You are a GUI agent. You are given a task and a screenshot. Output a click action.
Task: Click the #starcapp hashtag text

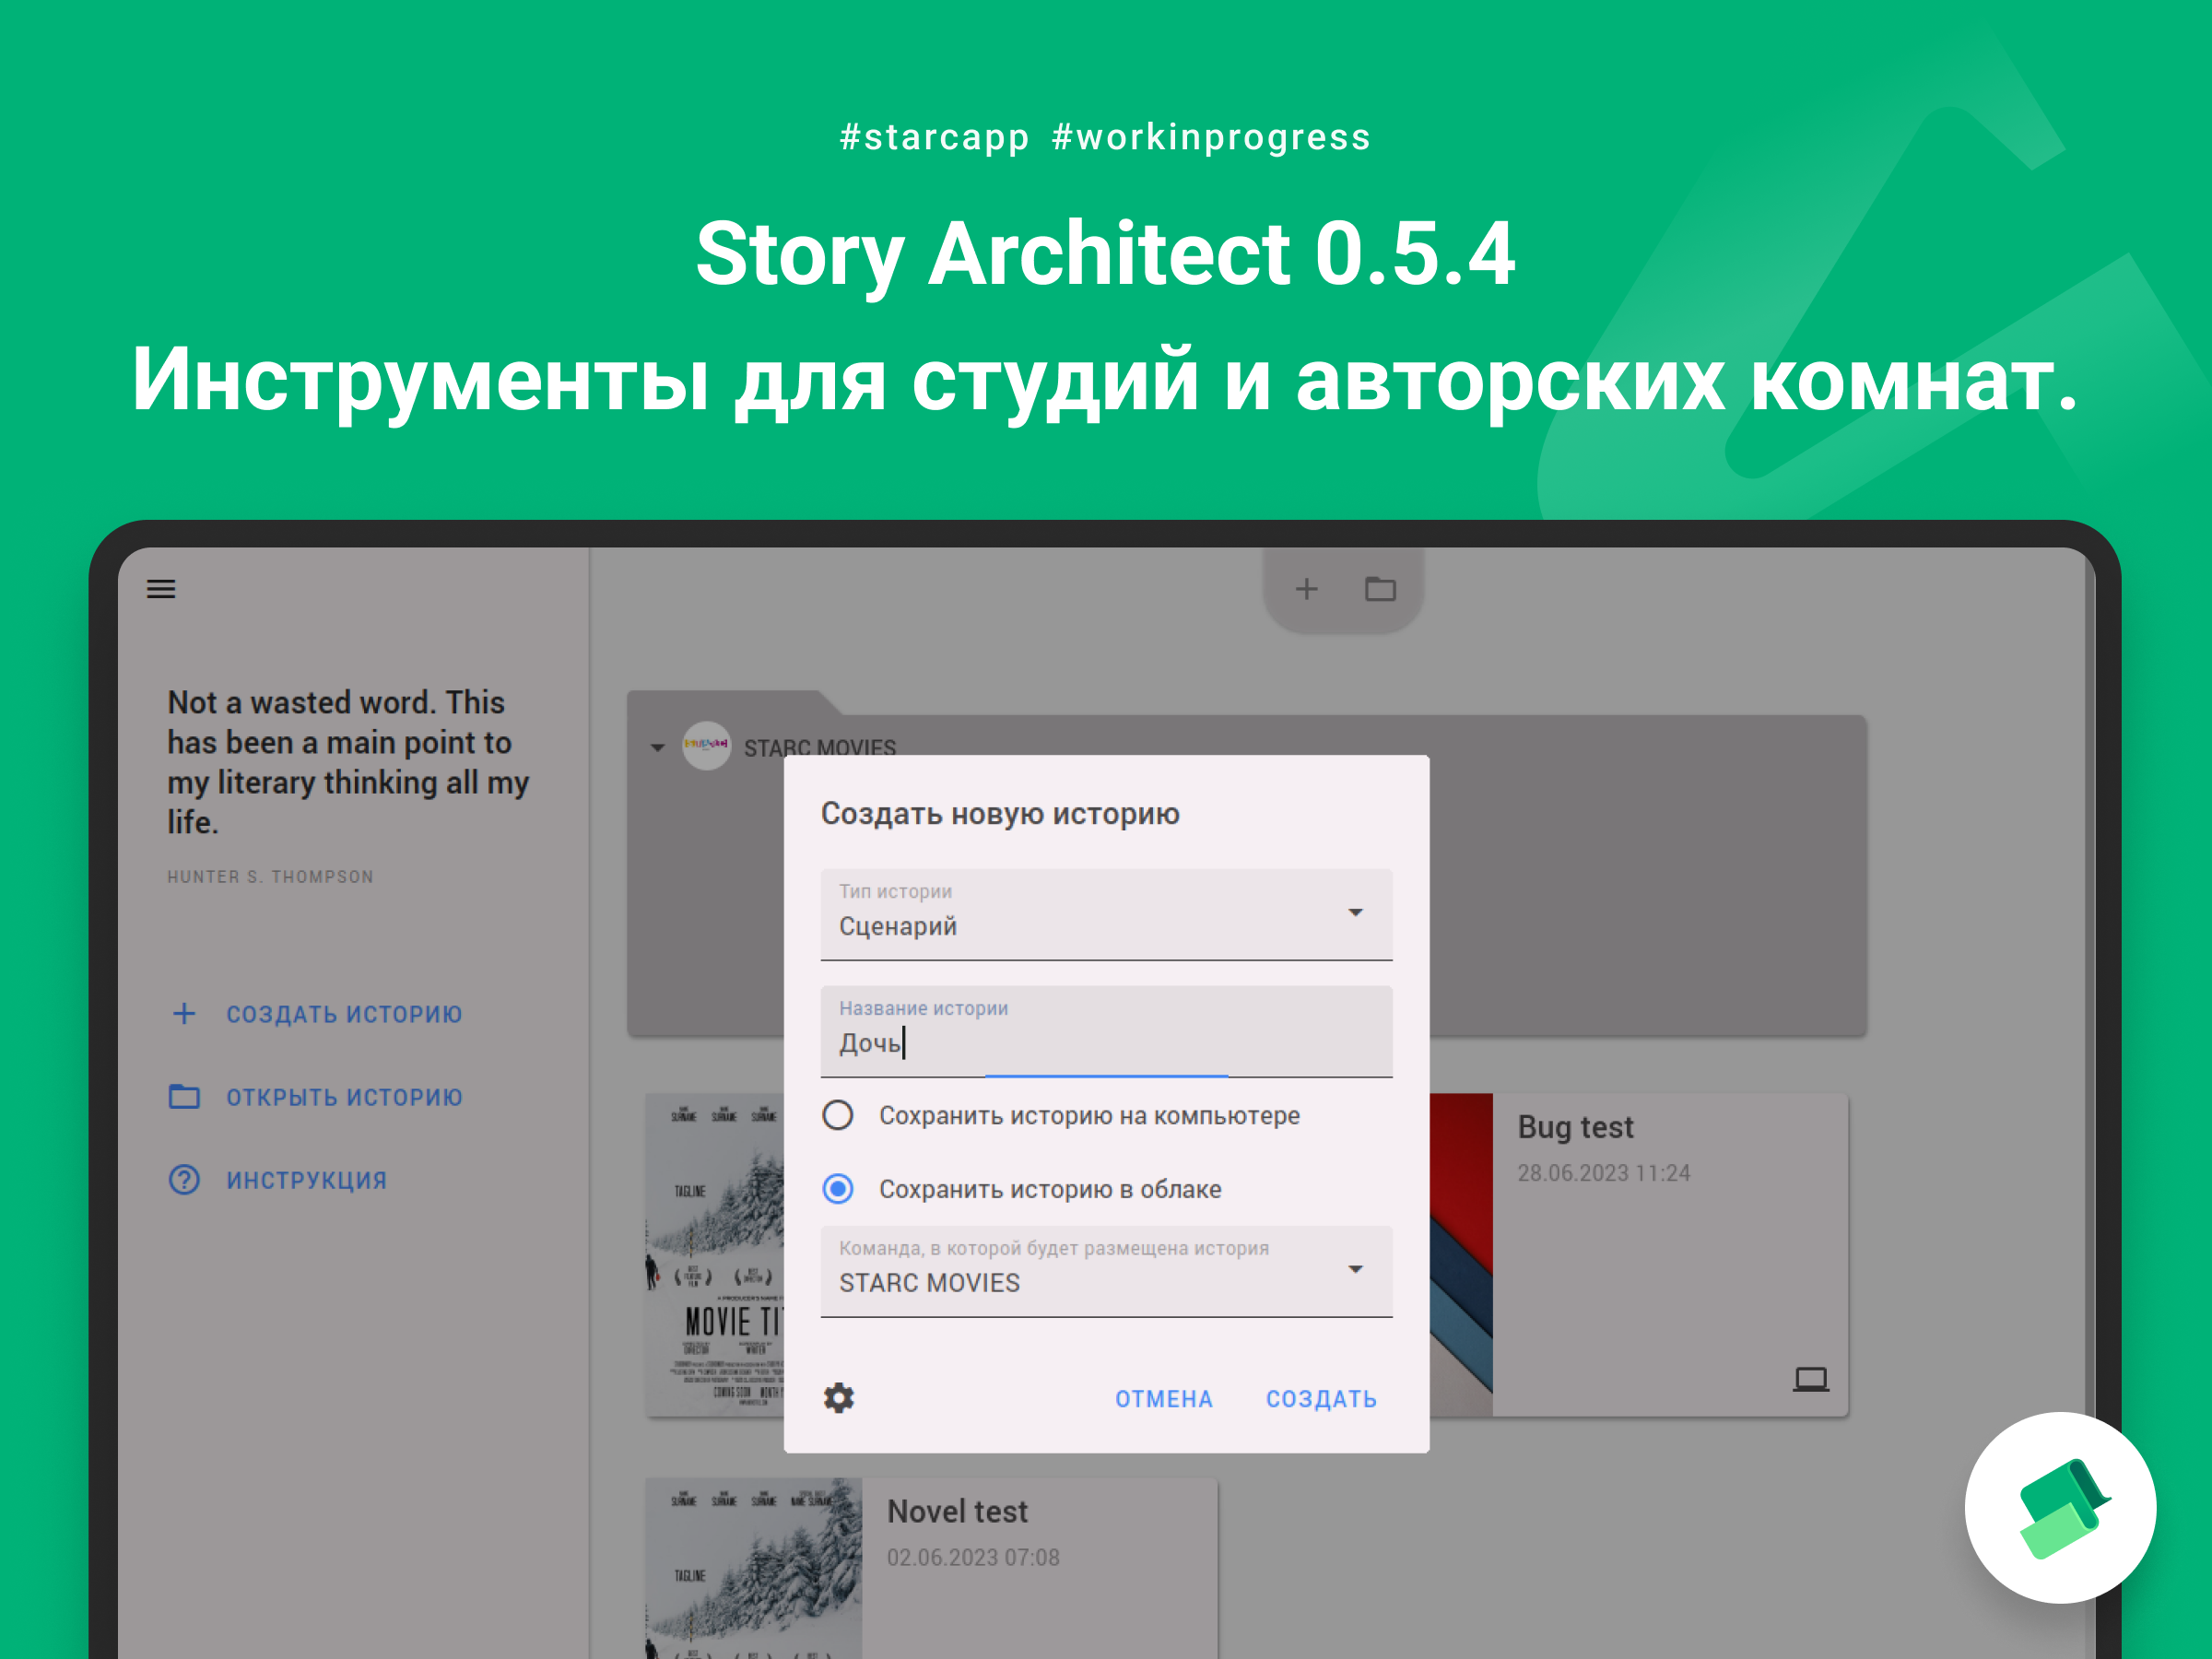click(x=934, y=137)
